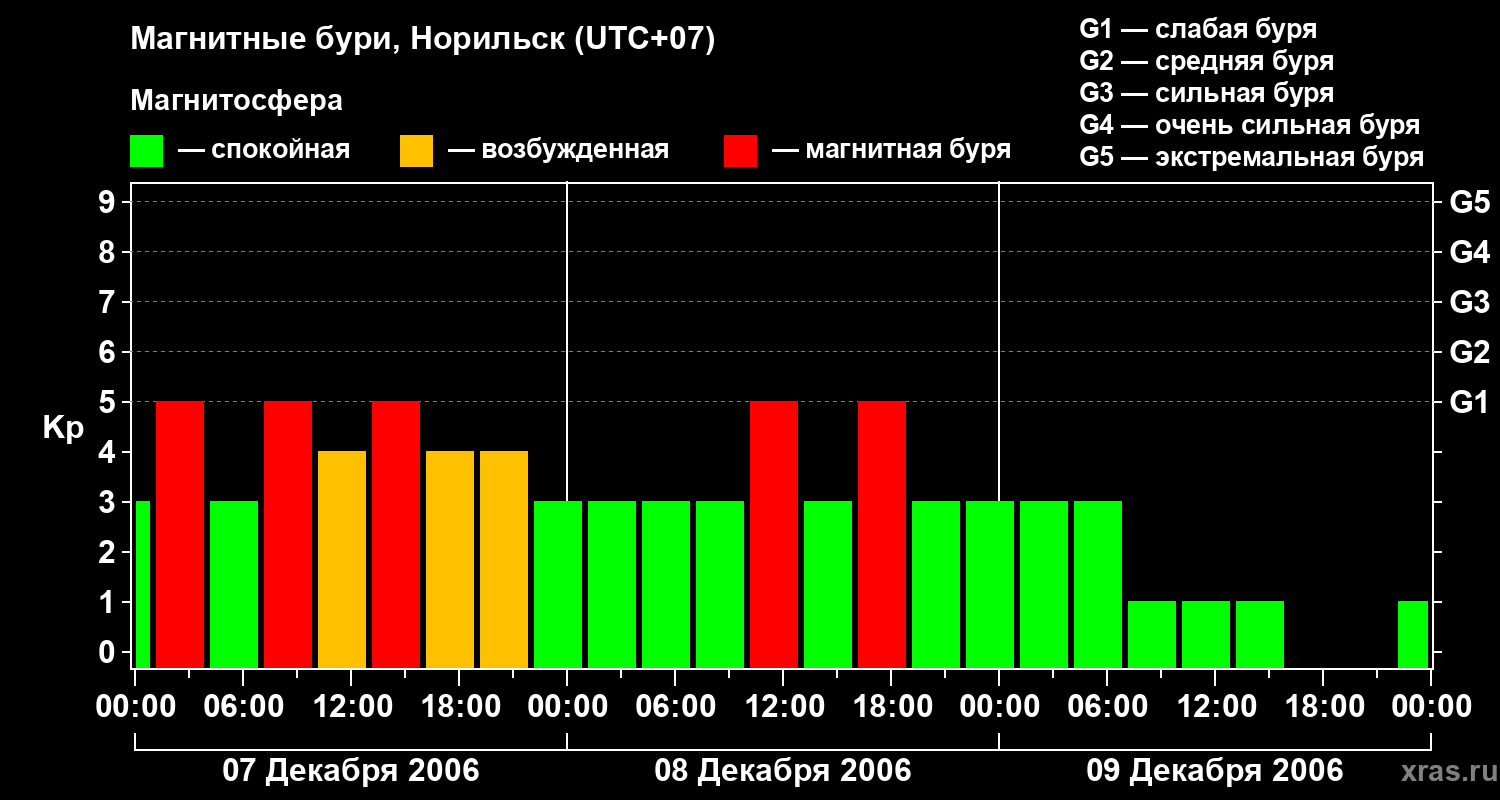Click the red 'магнитная буря' legend swatch
This screenshot has width=1500, height=800.
tap(740, 151)
